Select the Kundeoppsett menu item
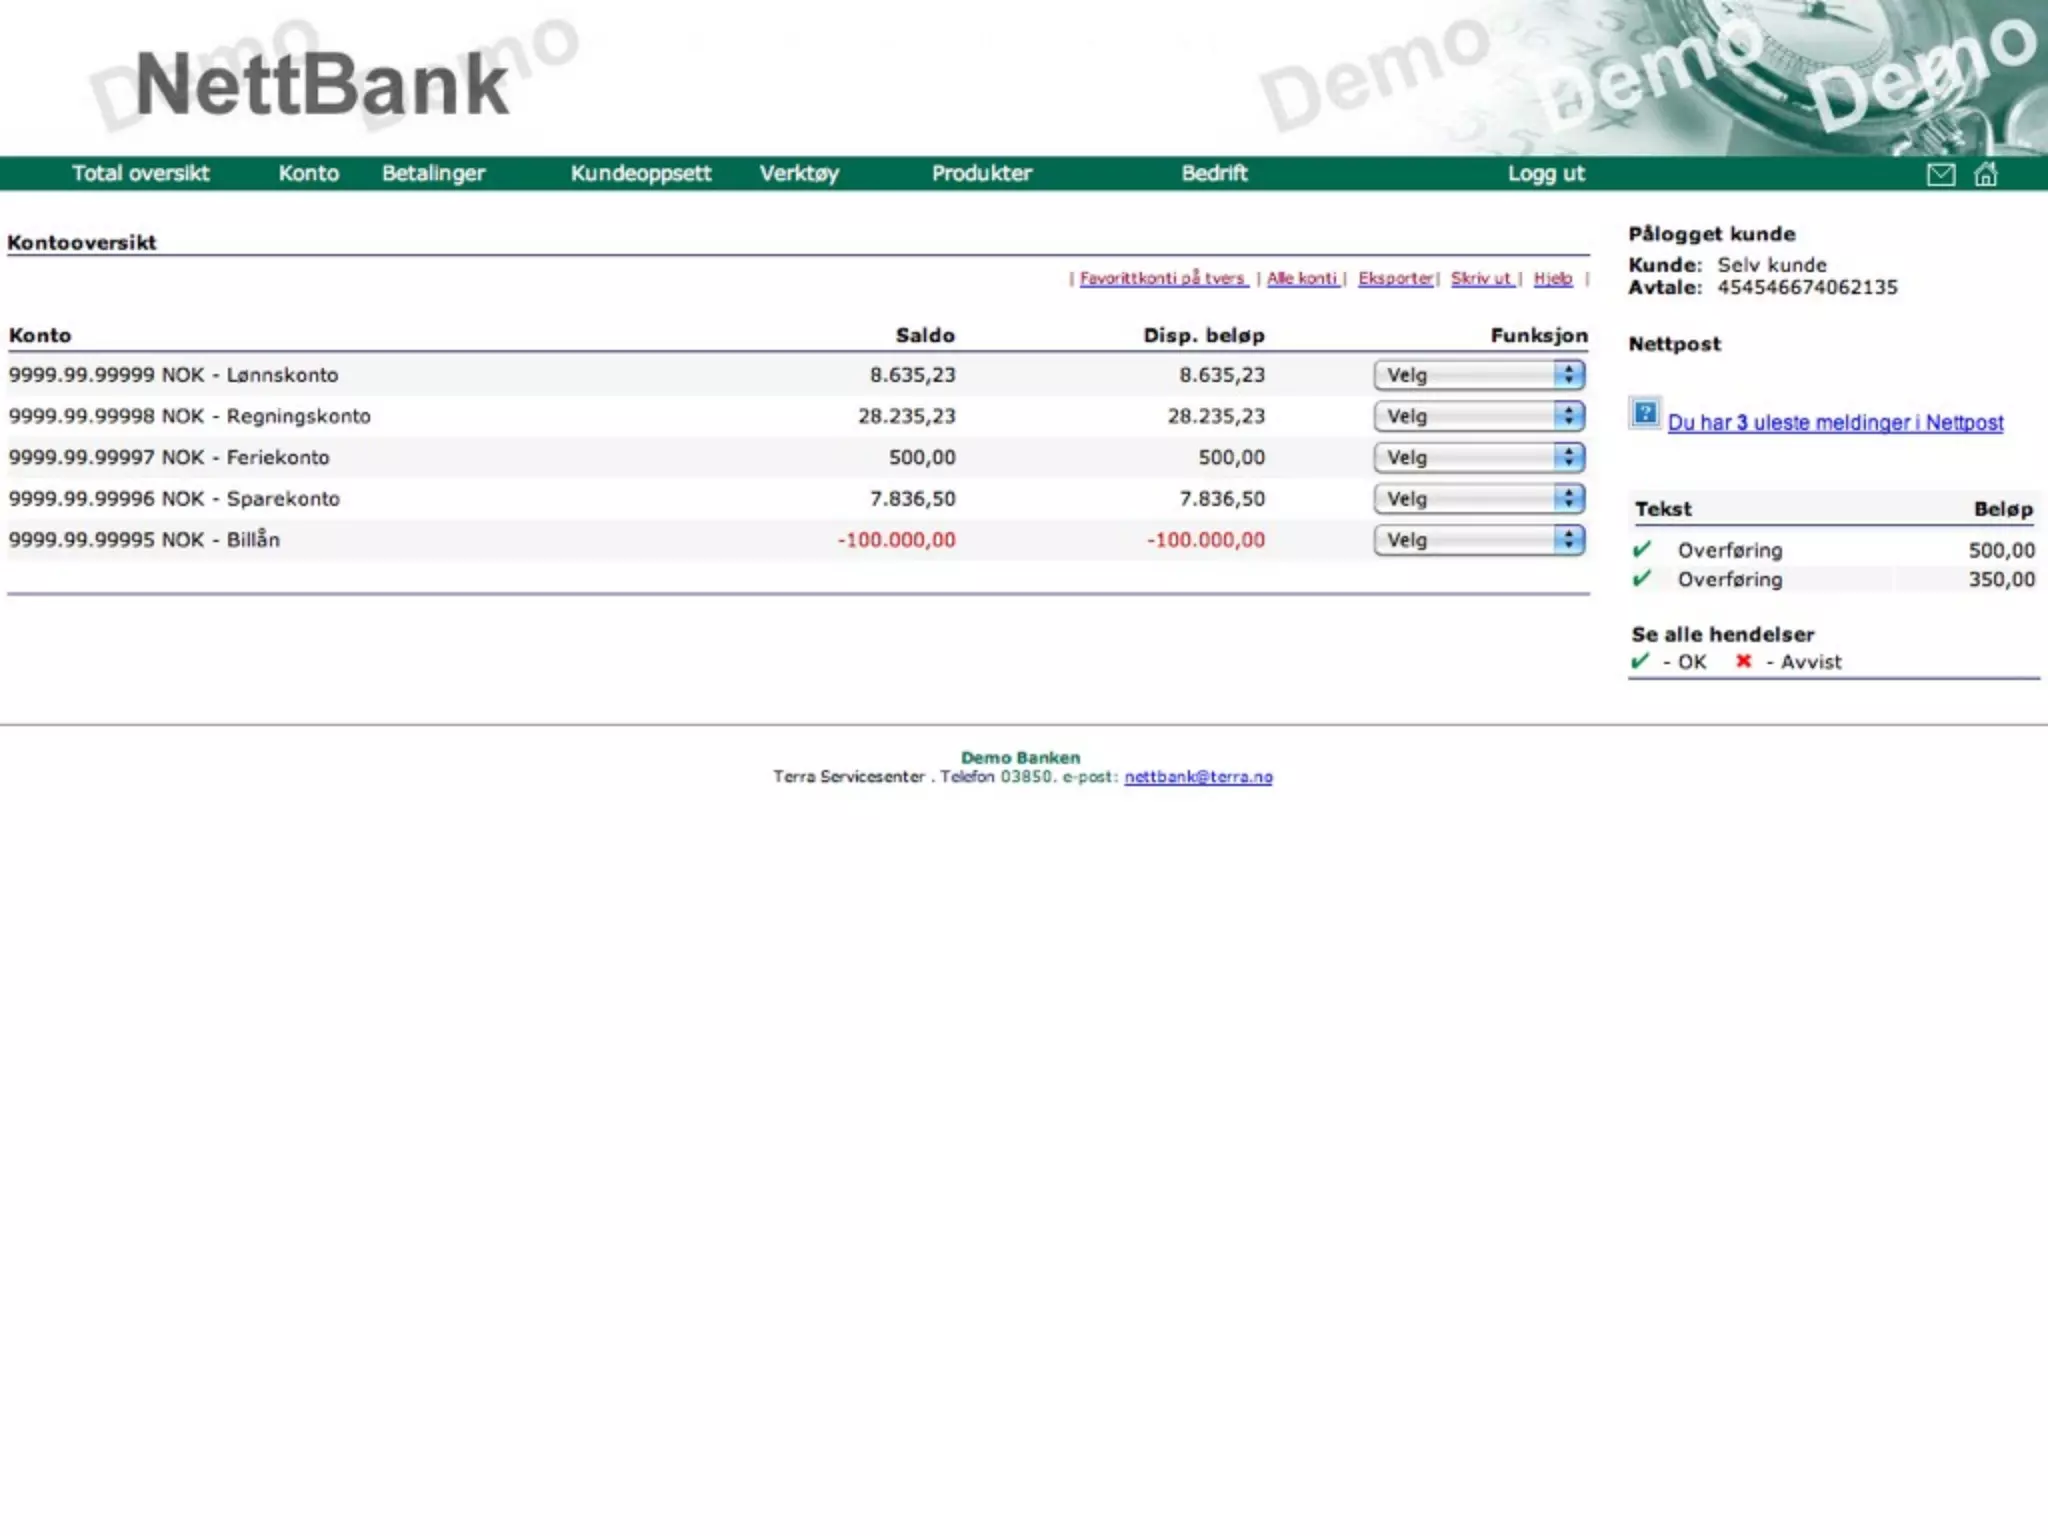The width and height of the screenshot is (2048, 1536). (640, 173)
